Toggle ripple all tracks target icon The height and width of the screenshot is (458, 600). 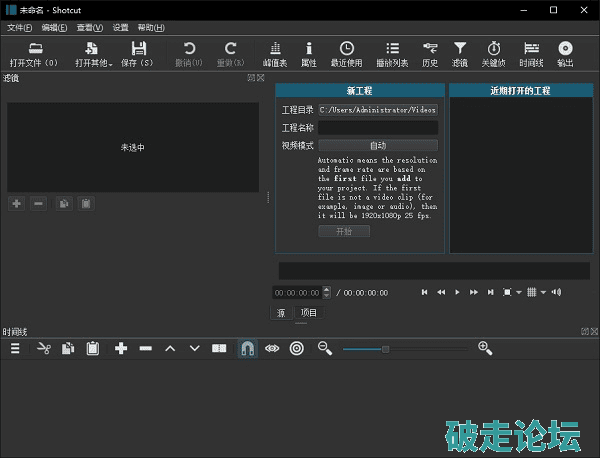coord(296,348)
